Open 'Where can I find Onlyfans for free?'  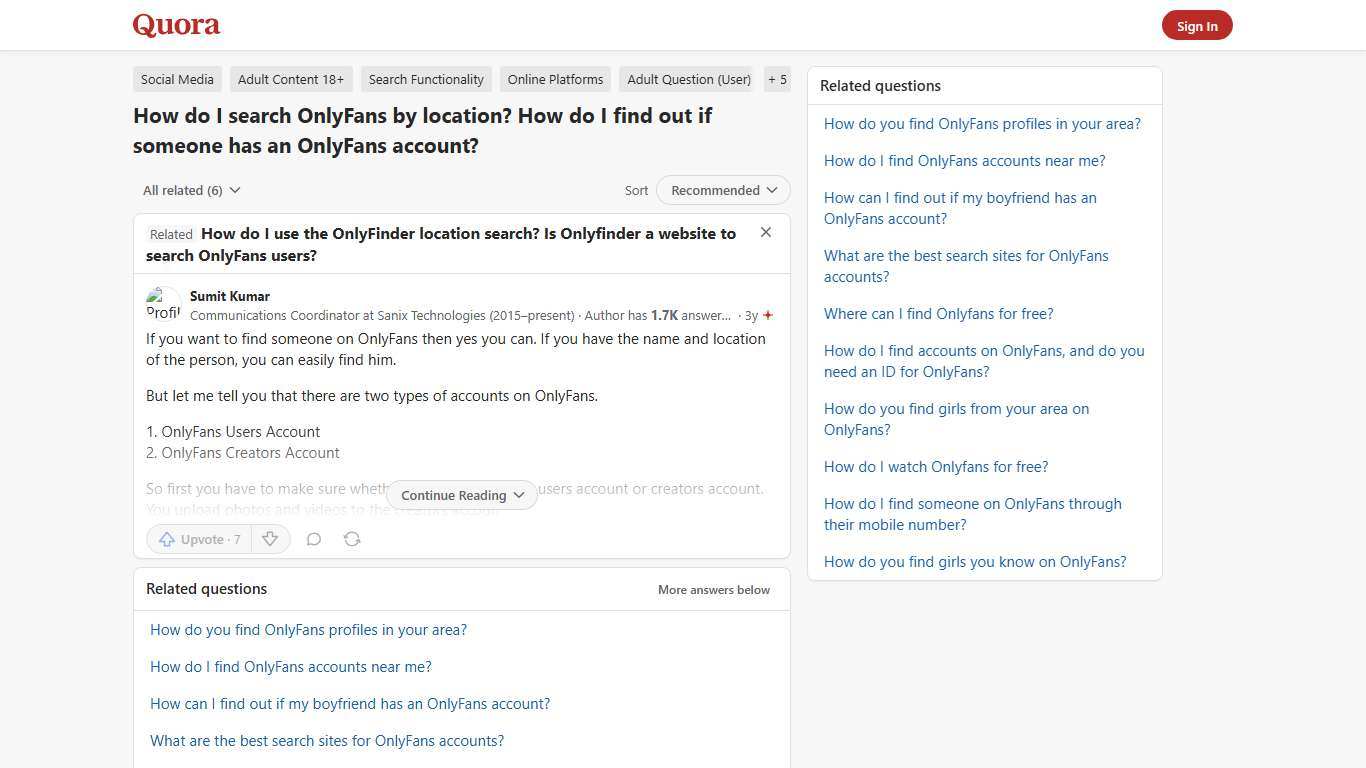point(938,313)
